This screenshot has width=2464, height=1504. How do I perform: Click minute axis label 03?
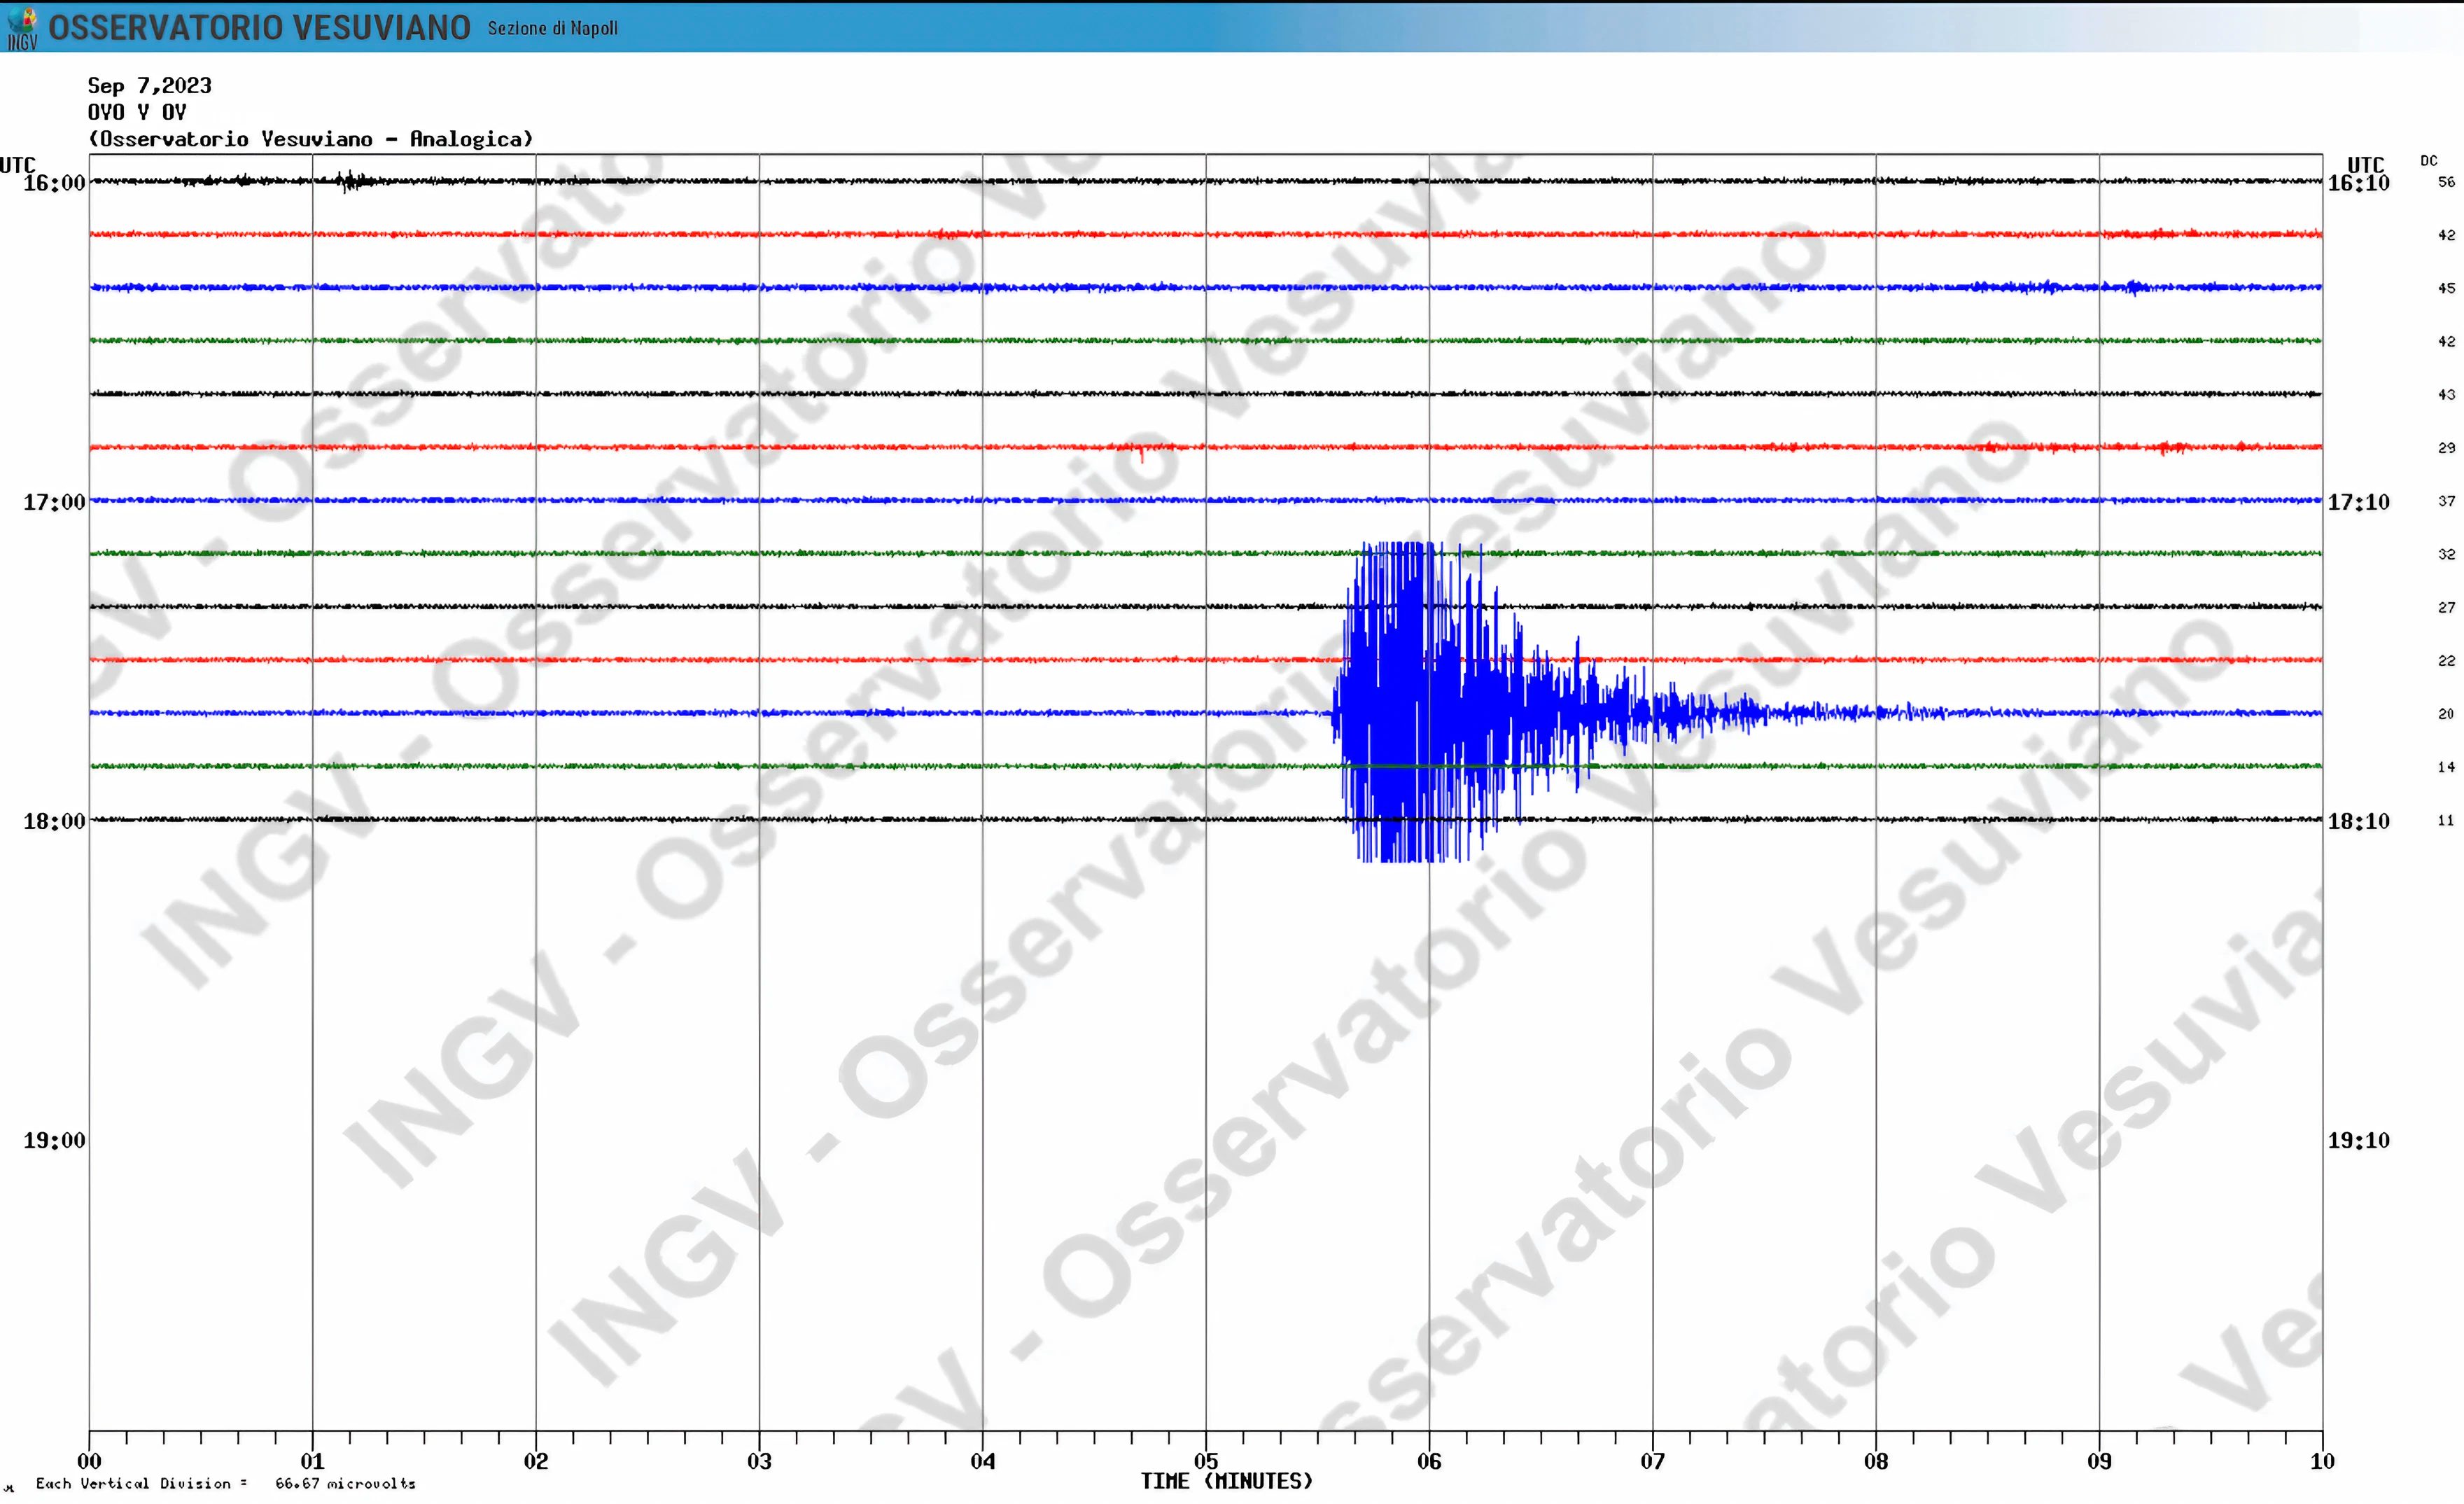click(x=759, y=1461)
